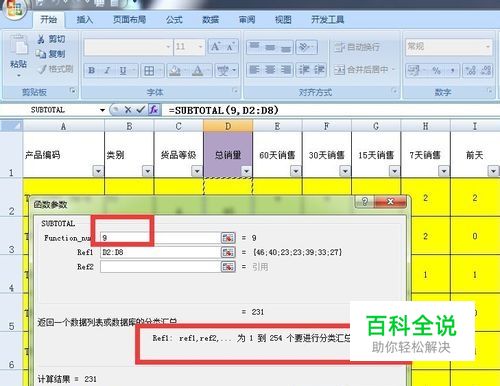This screenshot has width=500, height=386.
Task: Open number format dropdown (常规)
Action: coord(488,46)
